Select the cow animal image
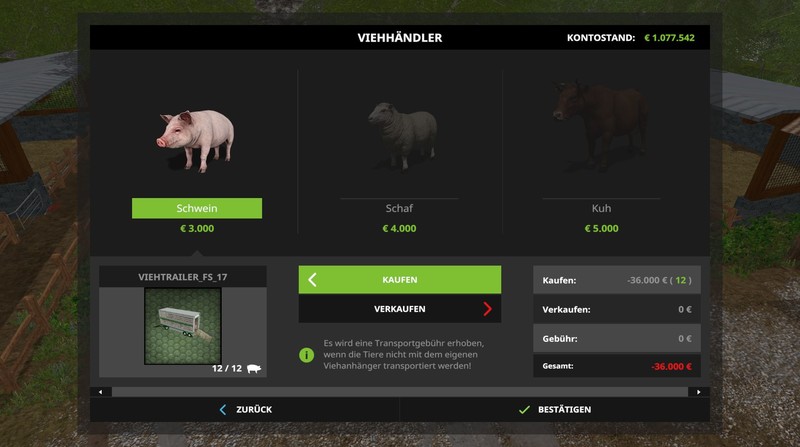 coord(601,125)
